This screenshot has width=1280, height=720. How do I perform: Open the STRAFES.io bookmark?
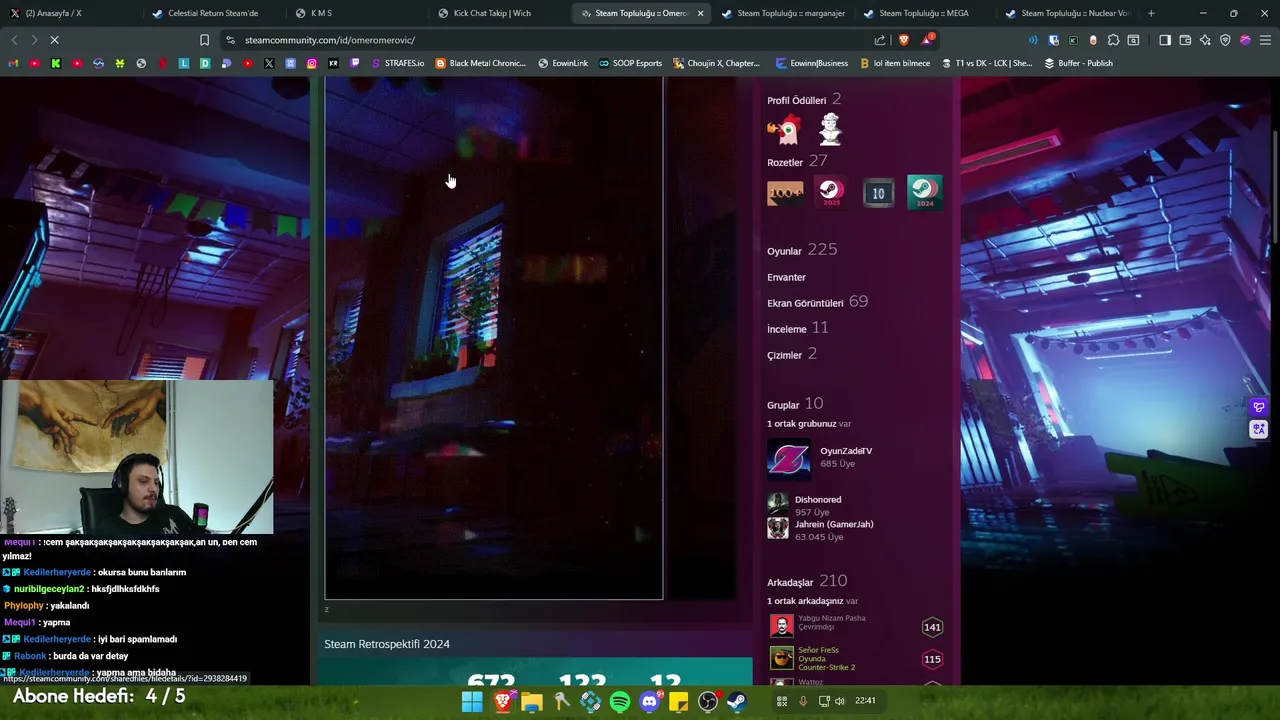[398, 63]
